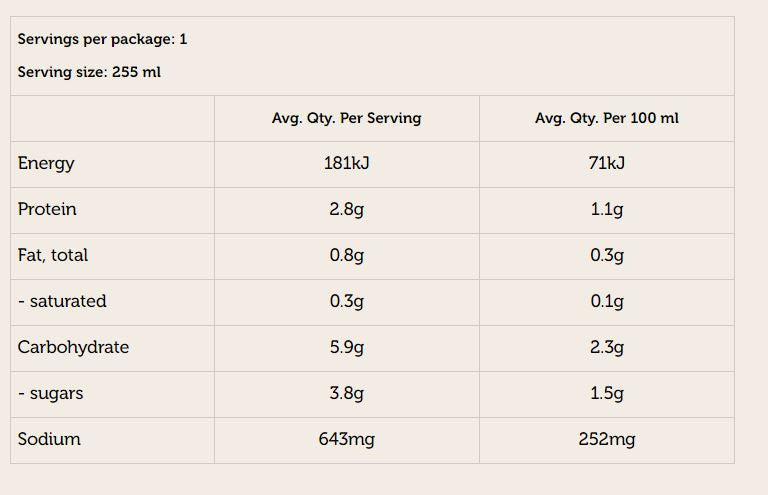Image resolution: width=768 pixels, height=495 pixels.
Task: Click the 71kJ energy value
Action: [x=606, y=163]
